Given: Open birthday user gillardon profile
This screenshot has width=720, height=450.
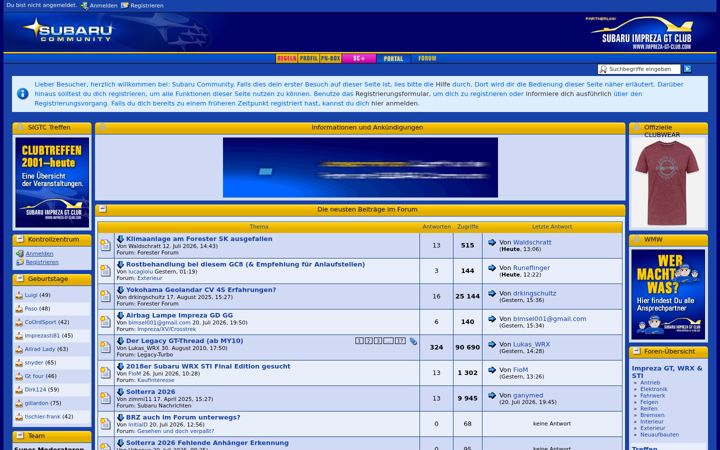Looking at the screenshot, I should point(36,403).
